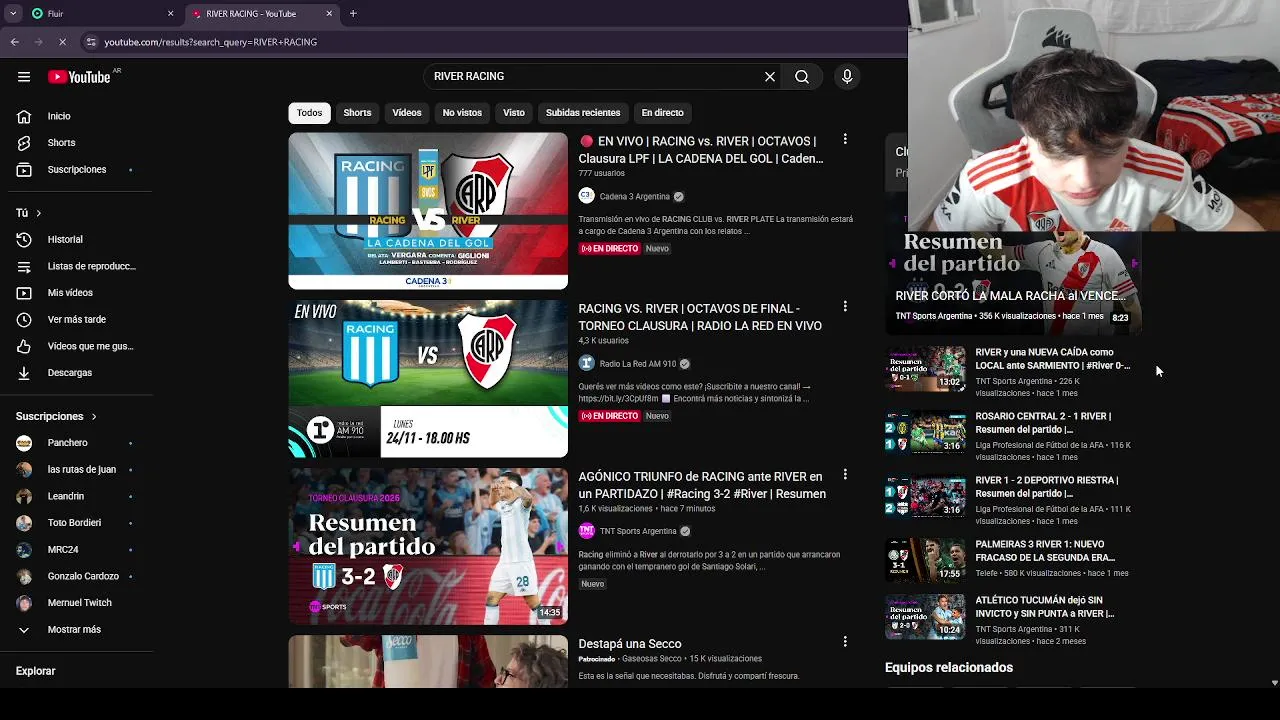
Task: Click the magnifier search button
Action: tap(802, 77)
